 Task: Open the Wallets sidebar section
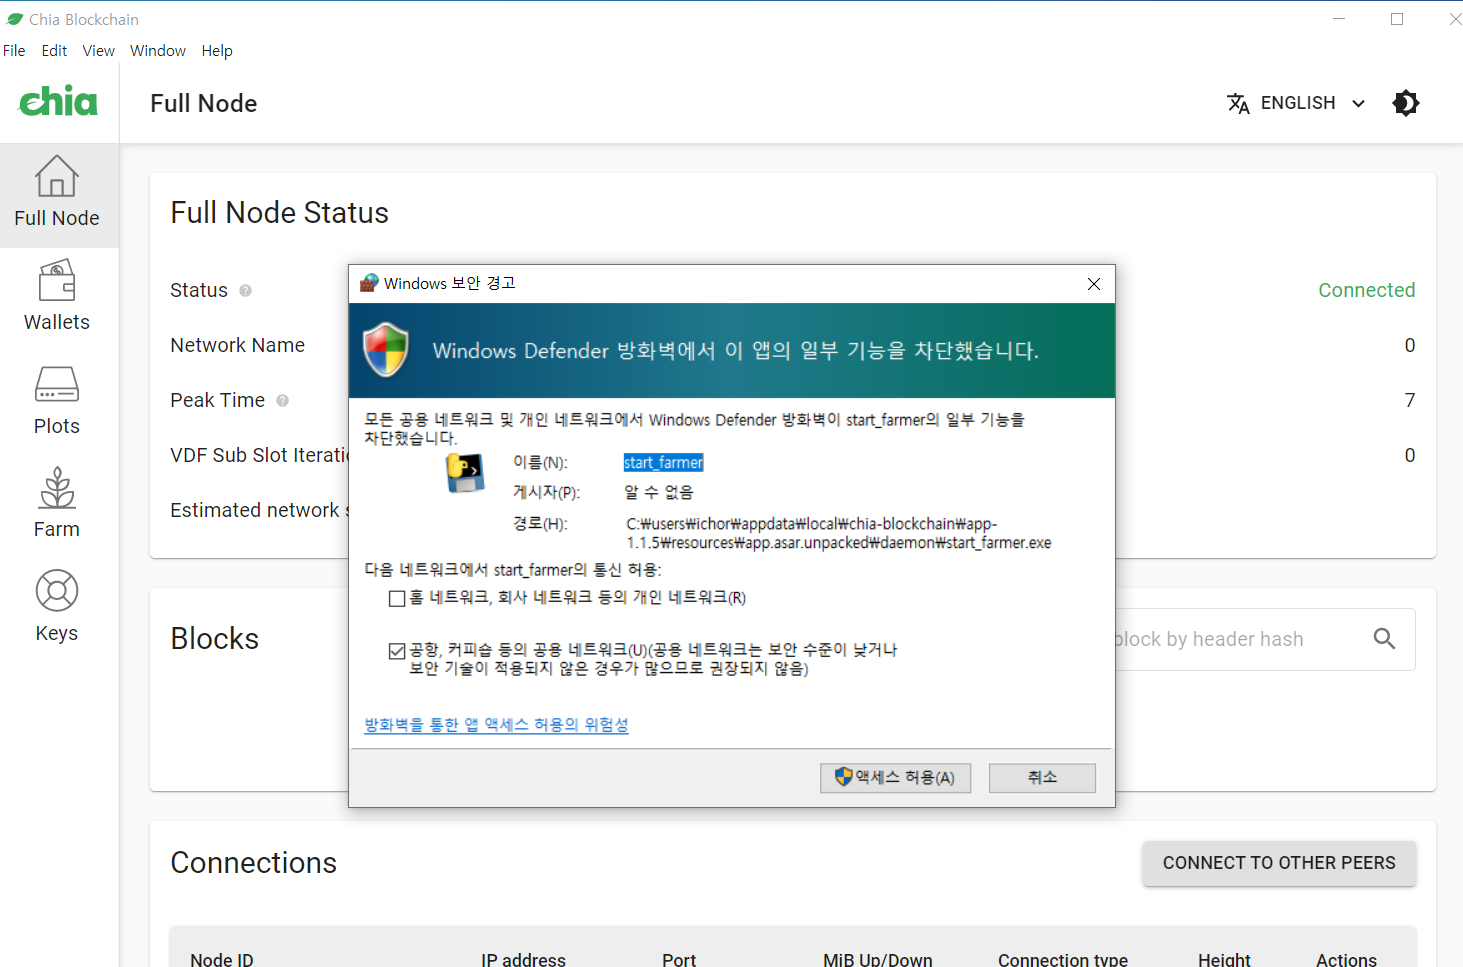[57, 298]
